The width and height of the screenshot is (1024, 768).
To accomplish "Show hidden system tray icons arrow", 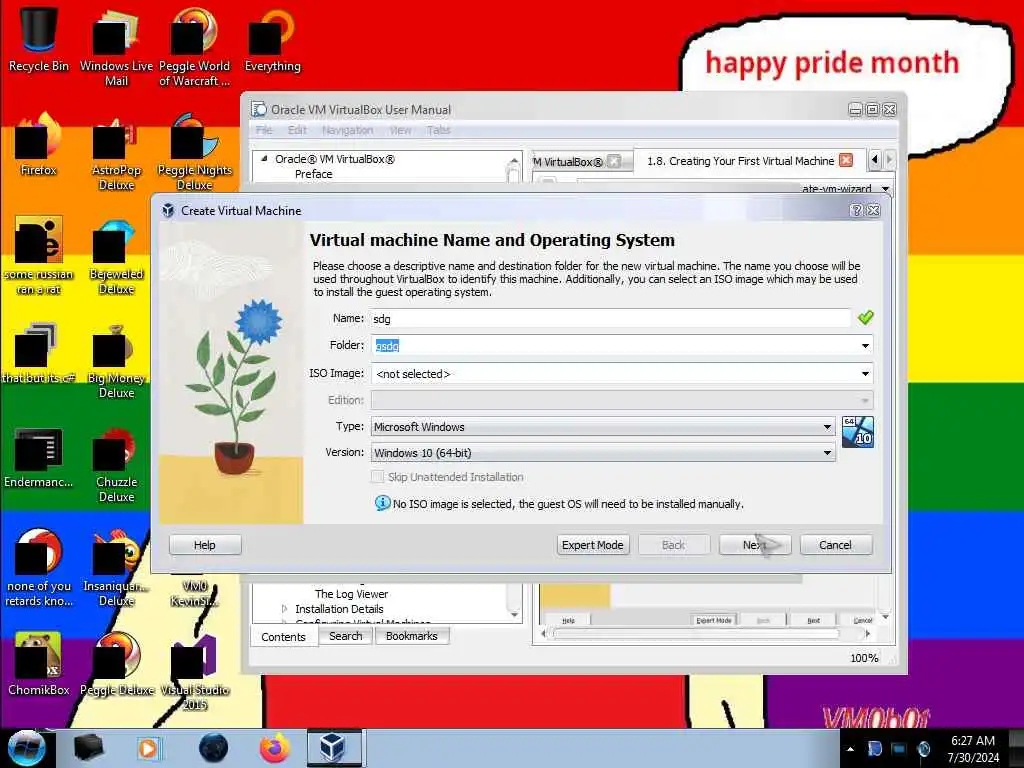I will (850, 749).
